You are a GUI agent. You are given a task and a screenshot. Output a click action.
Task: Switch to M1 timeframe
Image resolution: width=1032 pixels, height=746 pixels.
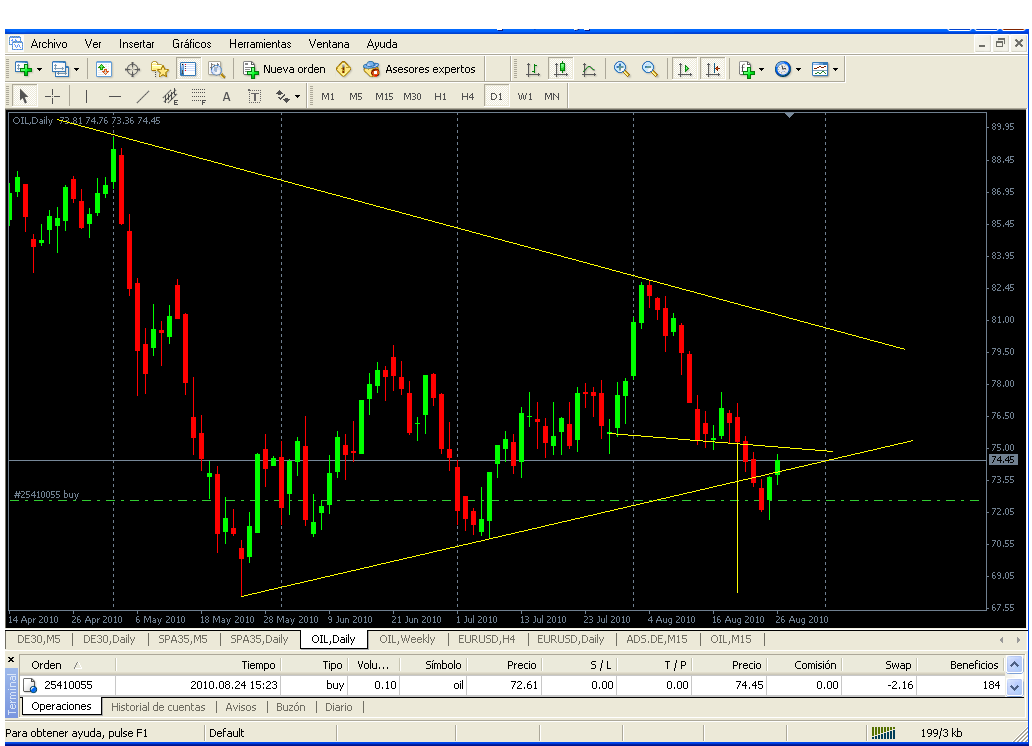point(328,97)
